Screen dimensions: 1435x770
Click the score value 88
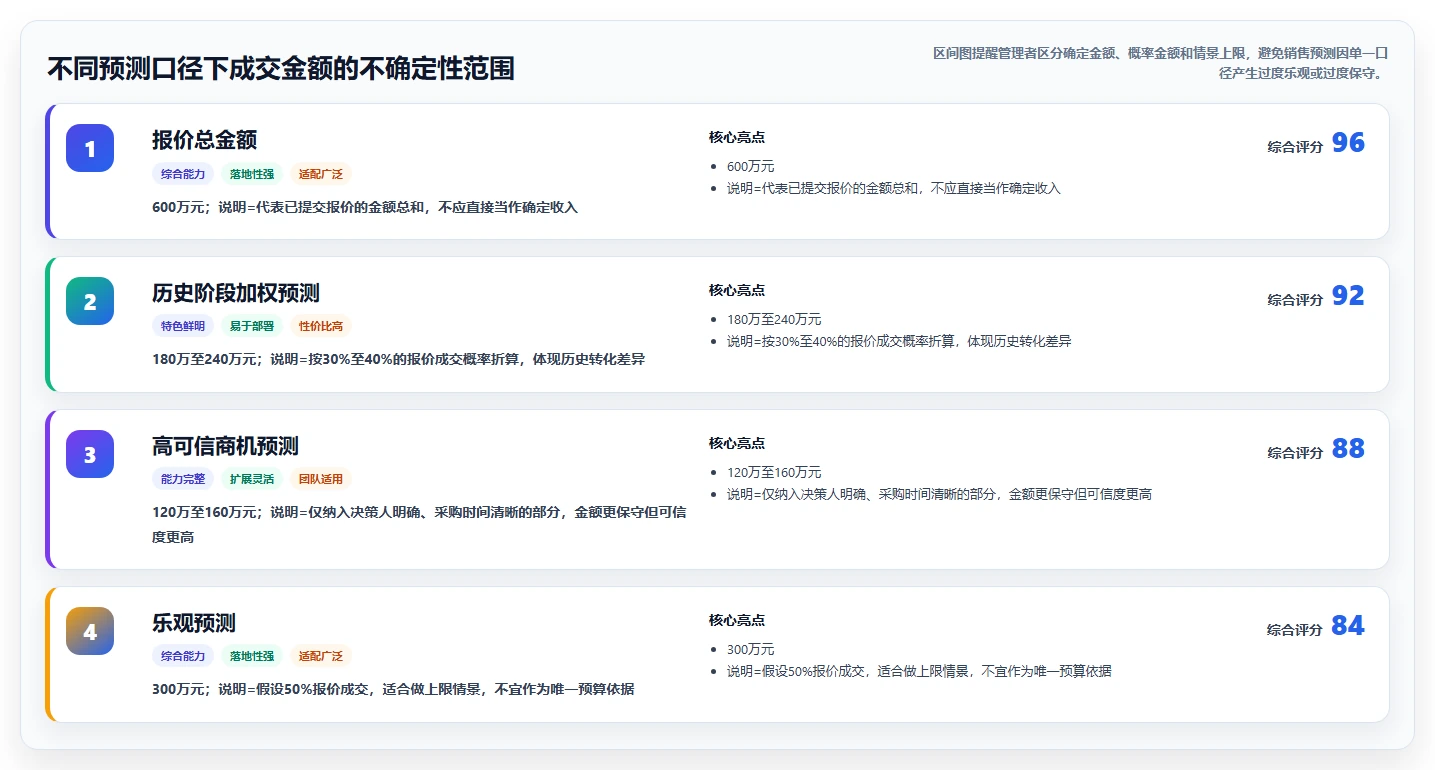[1348, 449]
